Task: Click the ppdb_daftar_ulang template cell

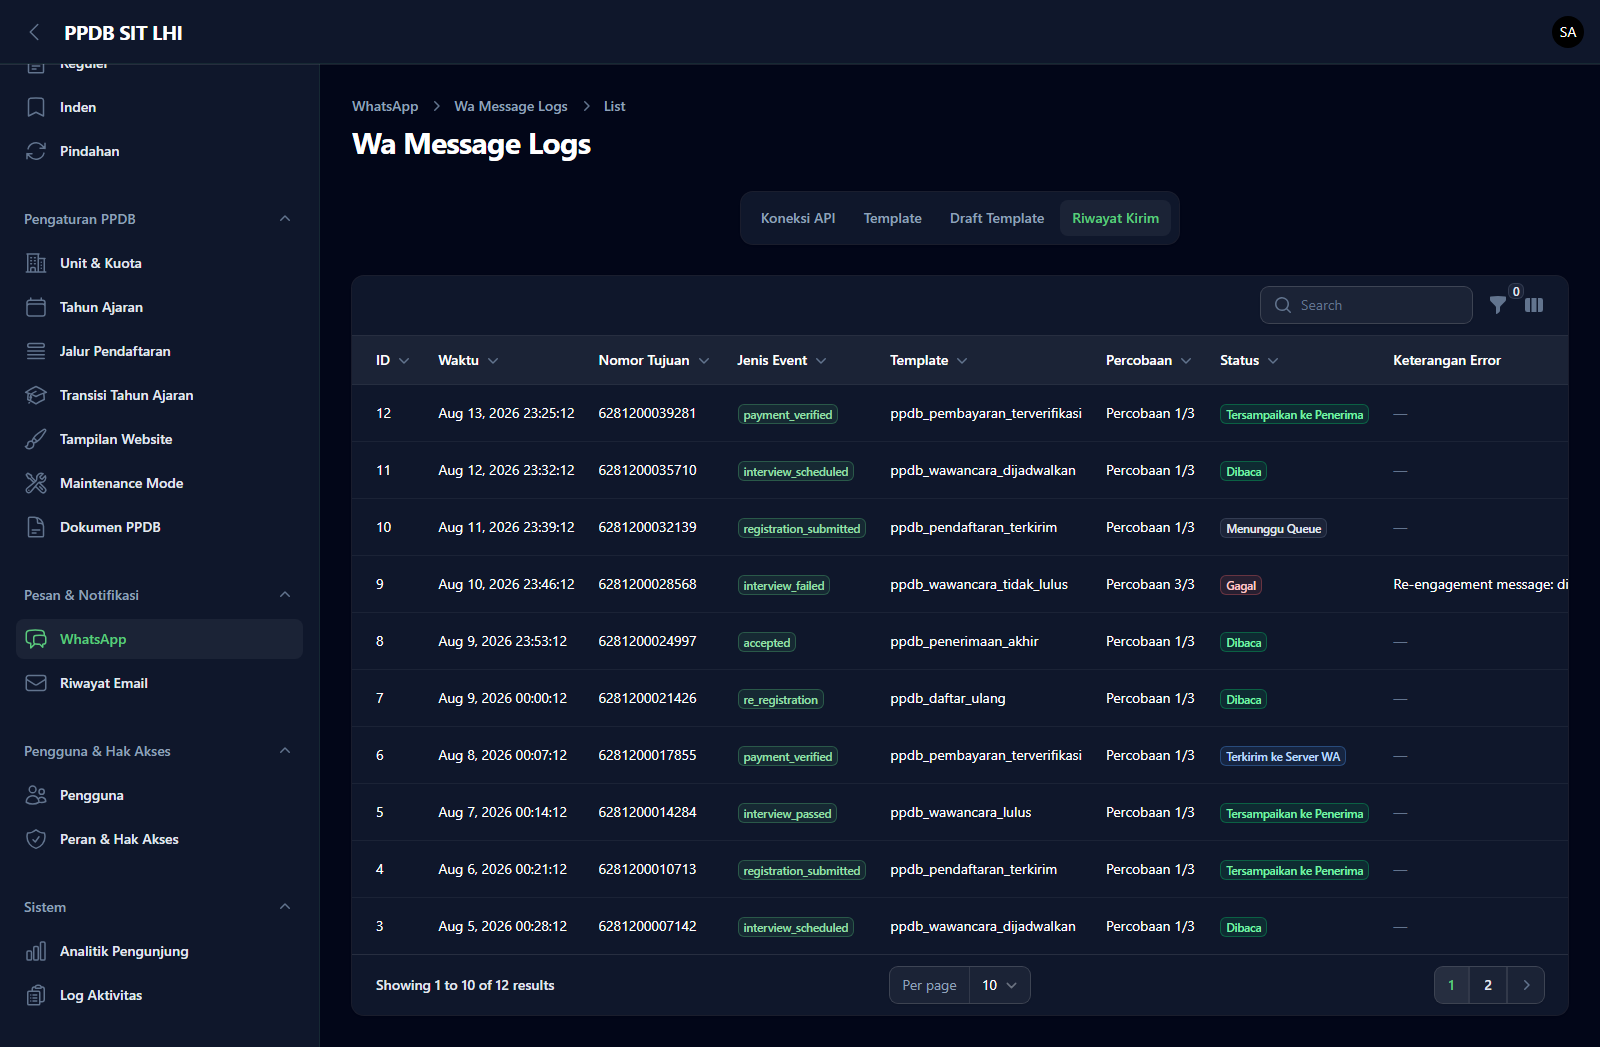Action: click(x=948, y=698)
